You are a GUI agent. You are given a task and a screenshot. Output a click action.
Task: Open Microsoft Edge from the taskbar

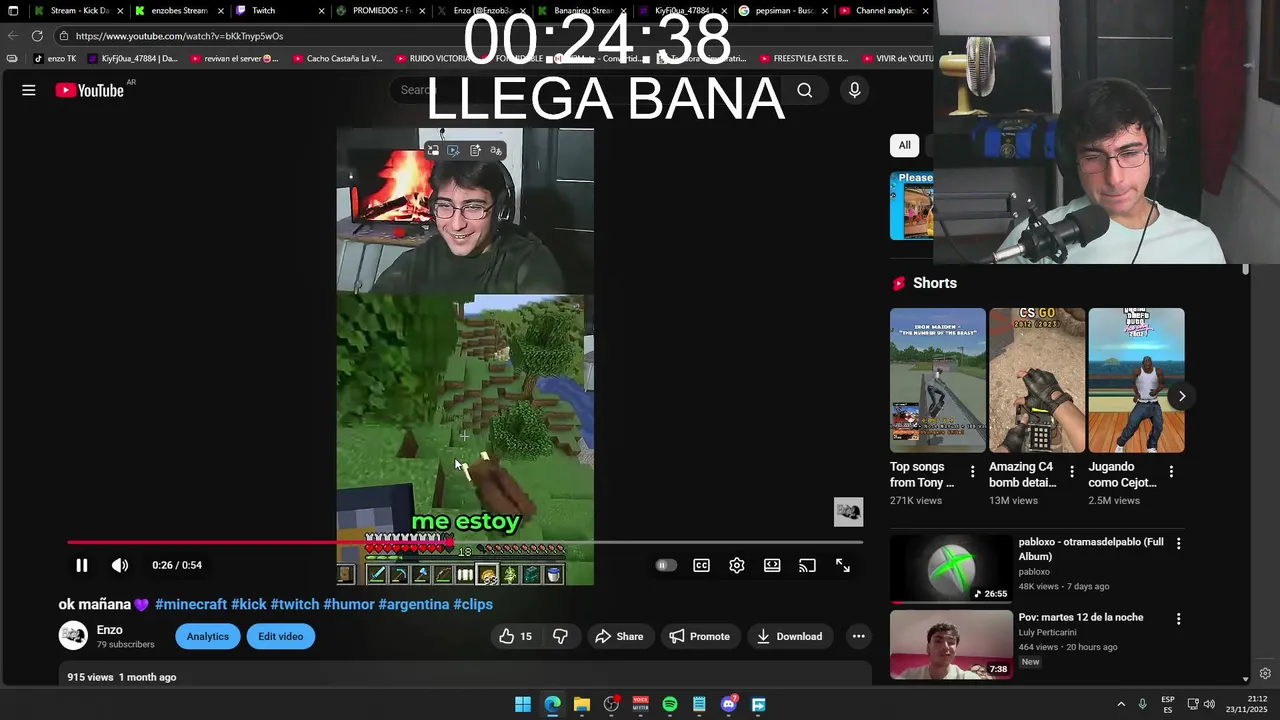click(x=552, y=704)
